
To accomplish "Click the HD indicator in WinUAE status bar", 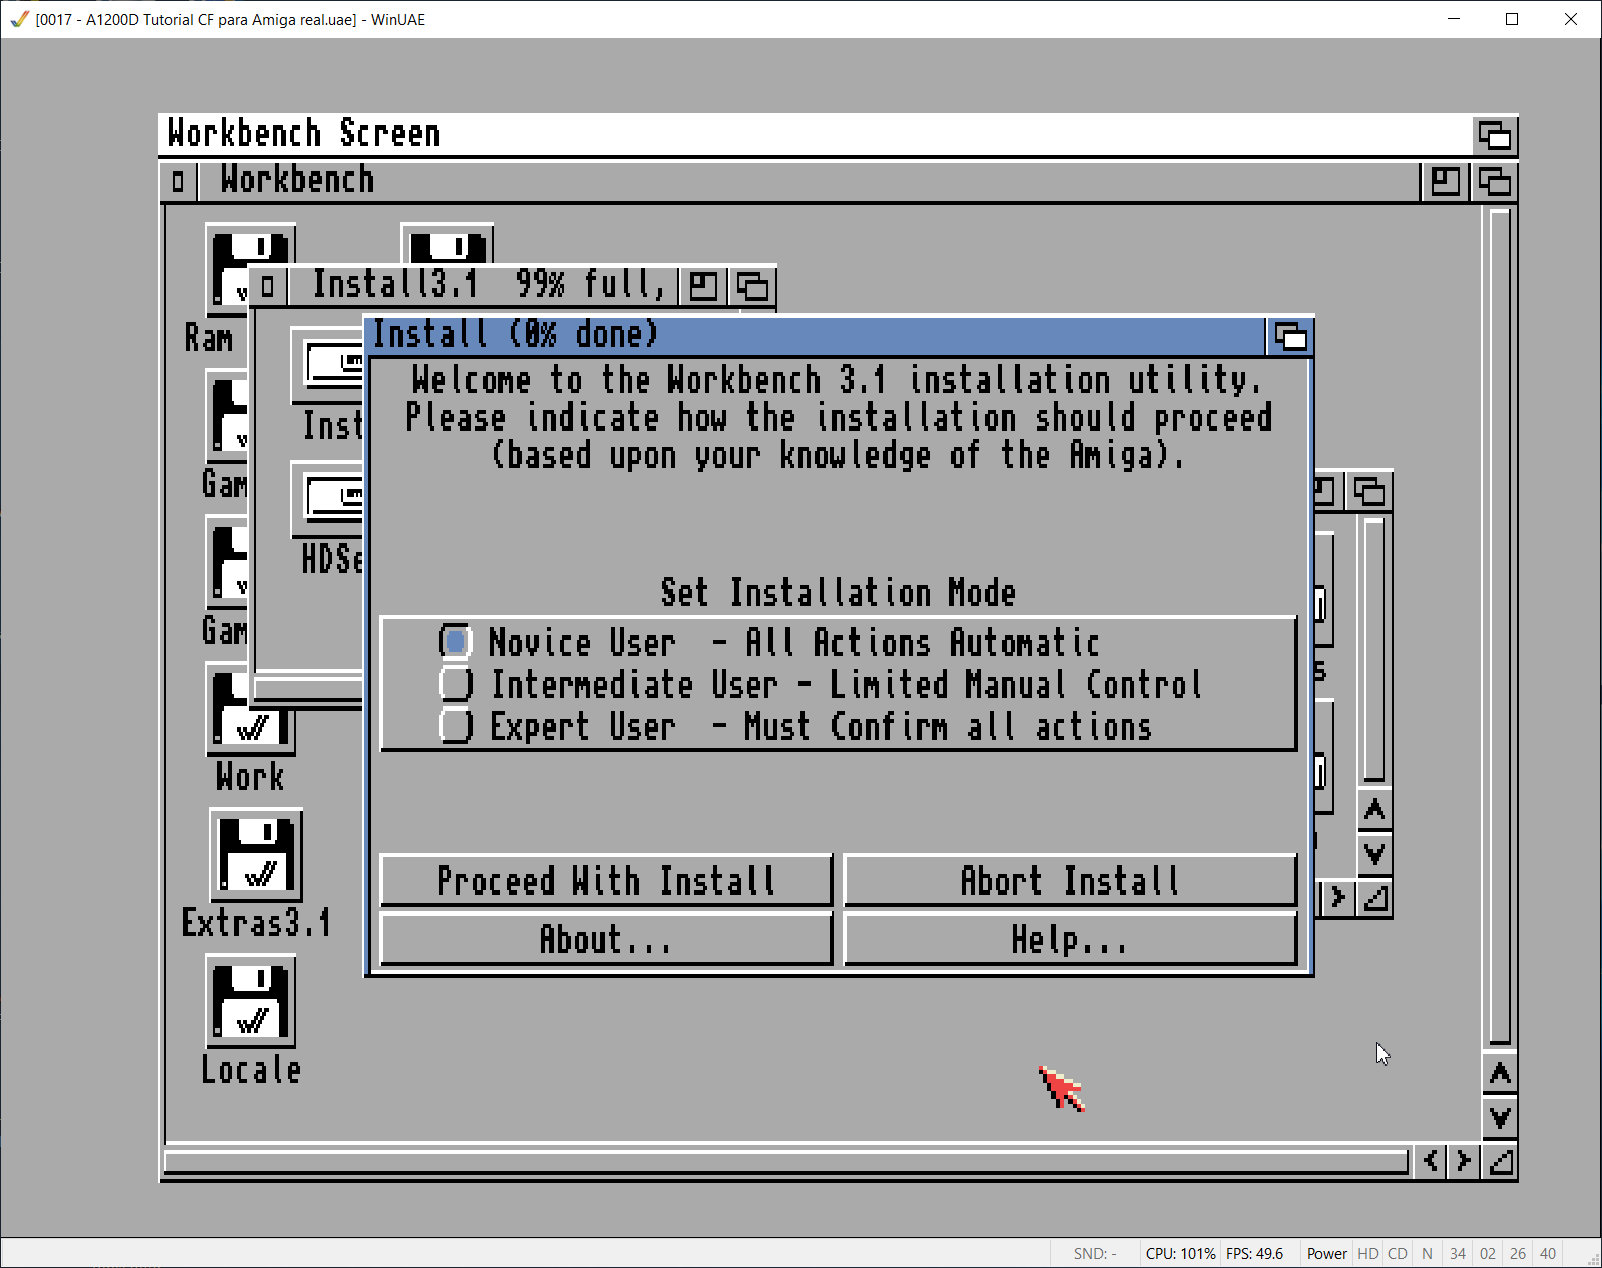I will (1368, 1254).
